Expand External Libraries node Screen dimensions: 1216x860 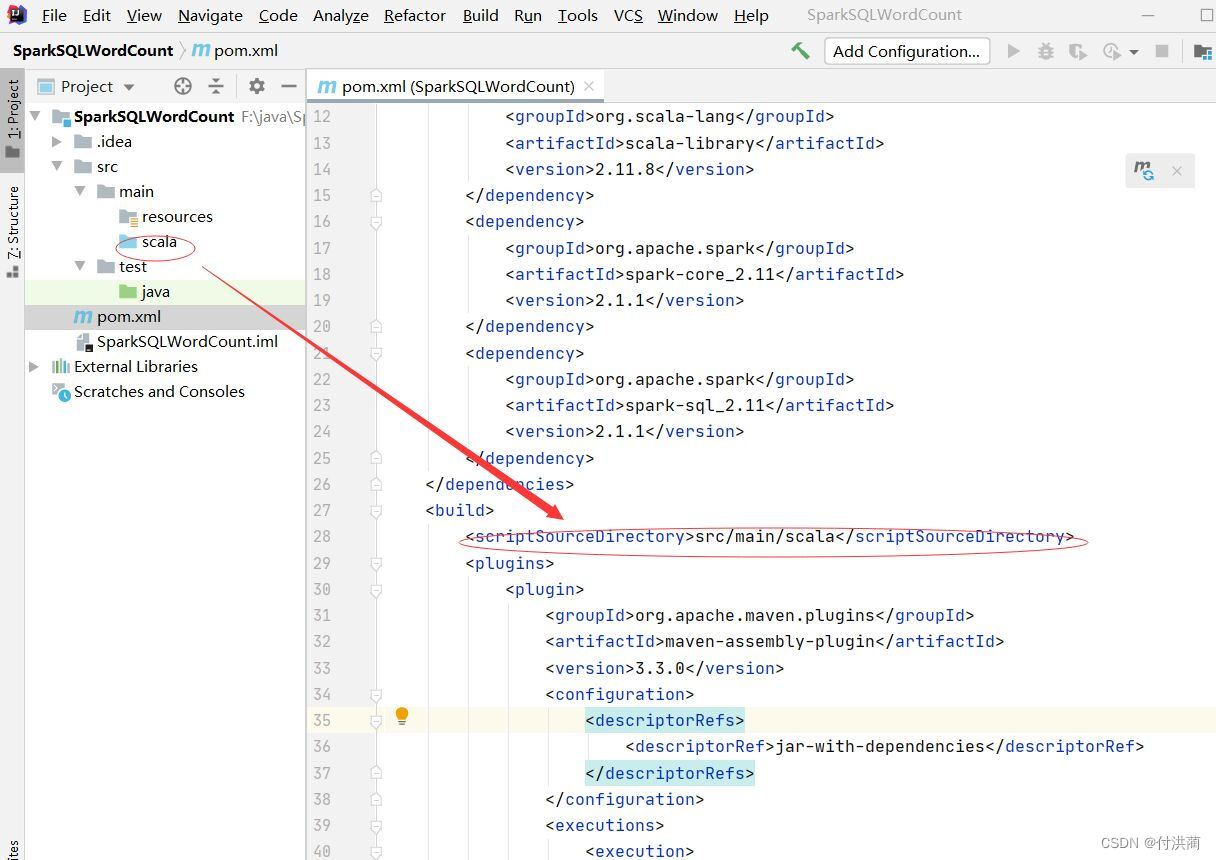35,367
